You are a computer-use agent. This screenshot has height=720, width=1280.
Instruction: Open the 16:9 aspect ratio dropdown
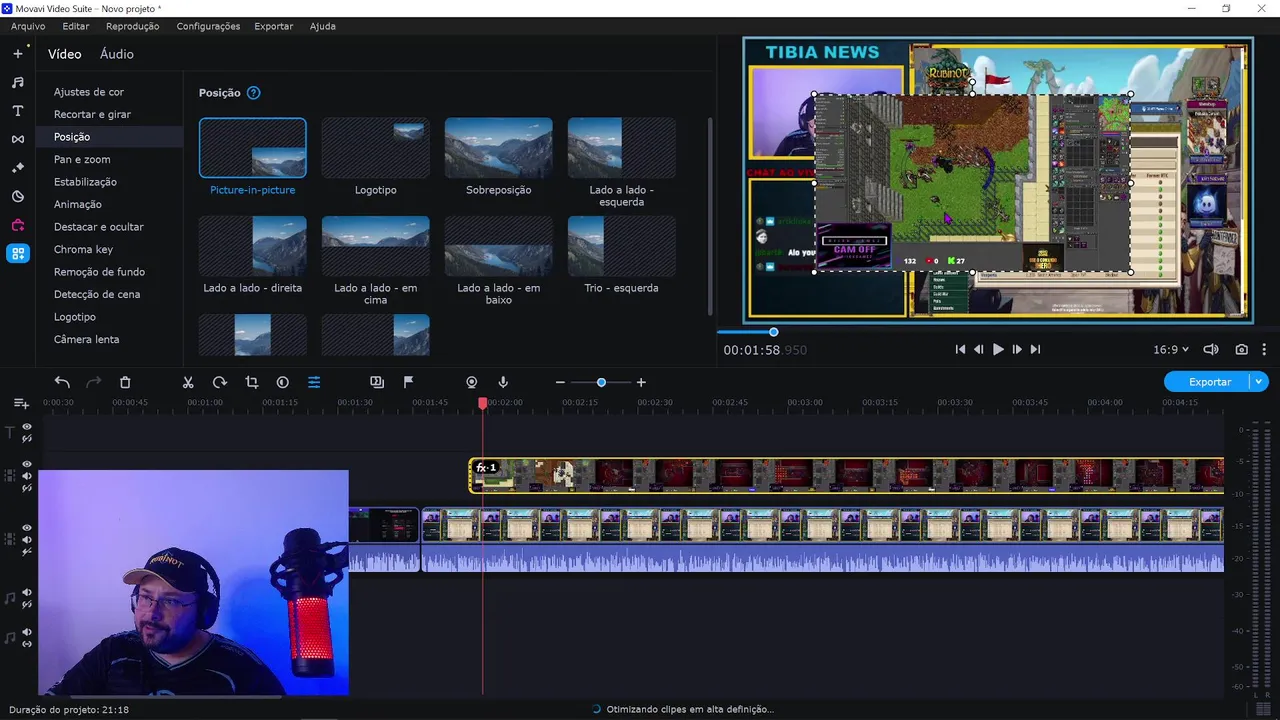(1171, 350)
